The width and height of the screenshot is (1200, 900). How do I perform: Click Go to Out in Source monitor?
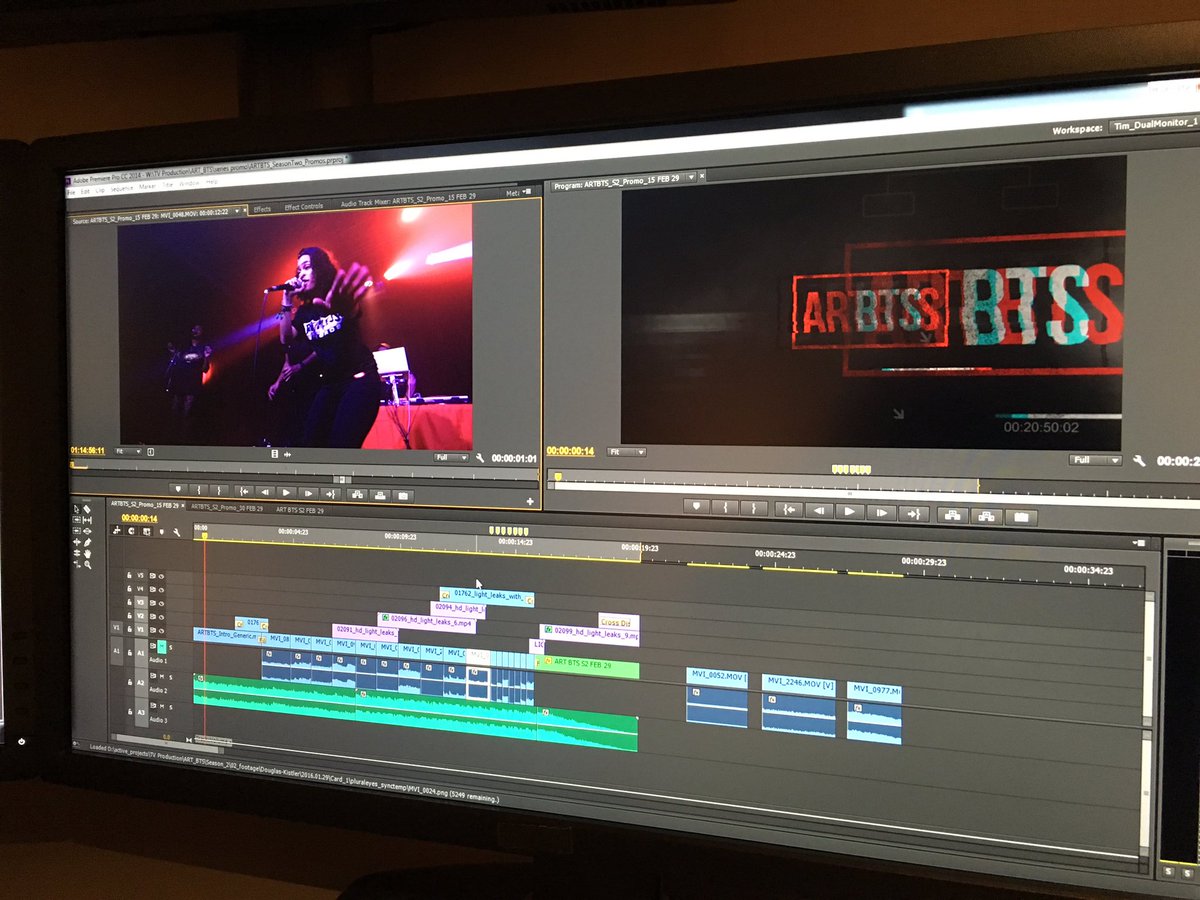pyautogui.click(x=331, y=494)
